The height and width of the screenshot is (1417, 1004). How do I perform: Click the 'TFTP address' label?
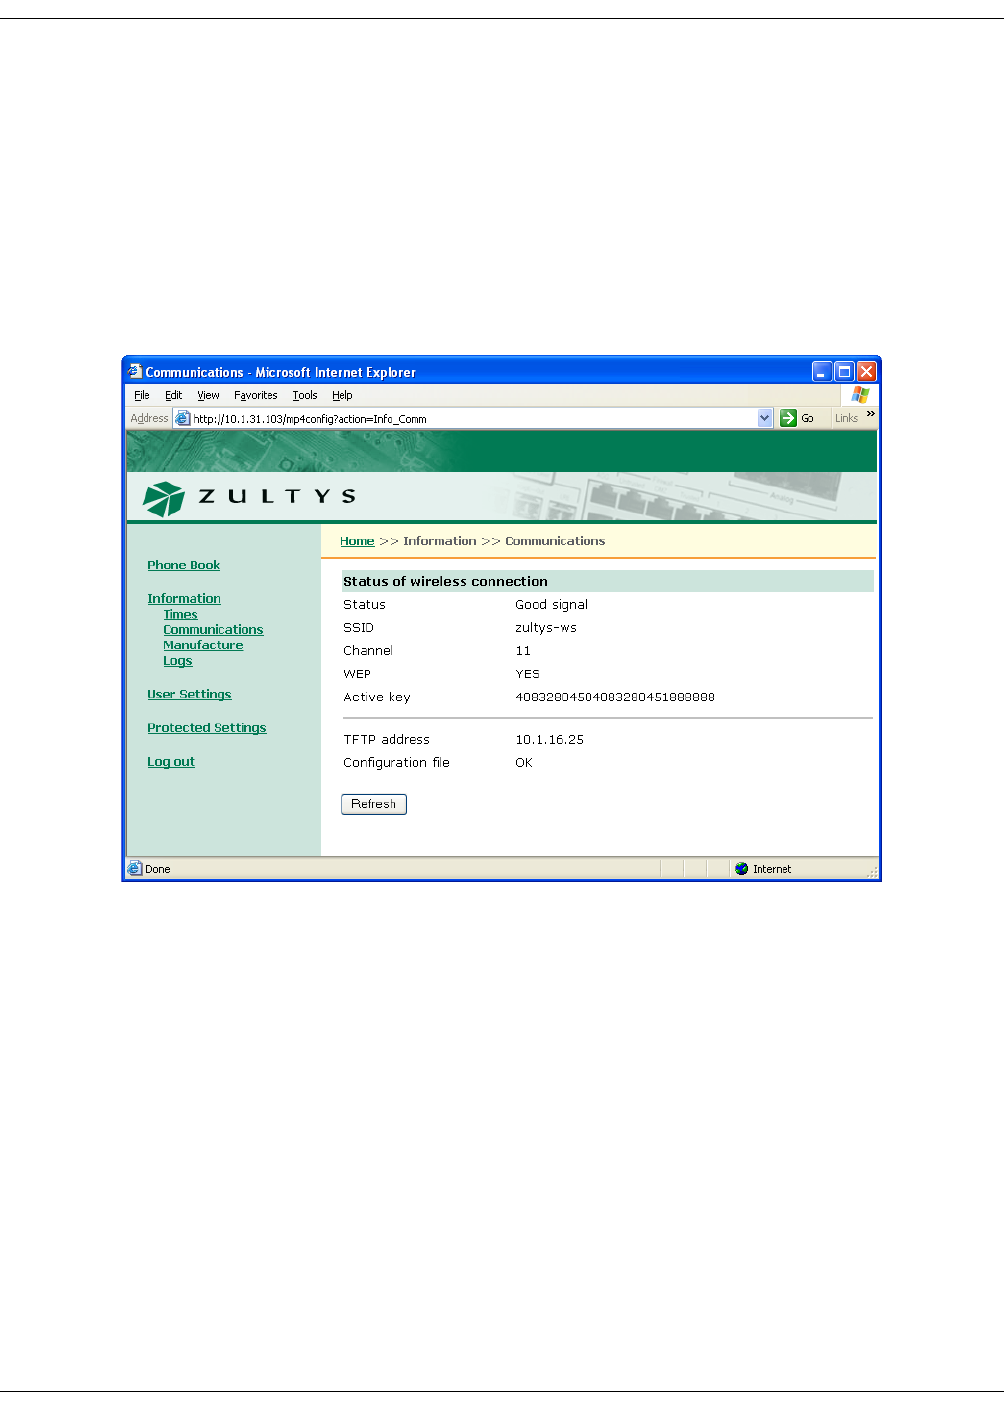[386, 740]
